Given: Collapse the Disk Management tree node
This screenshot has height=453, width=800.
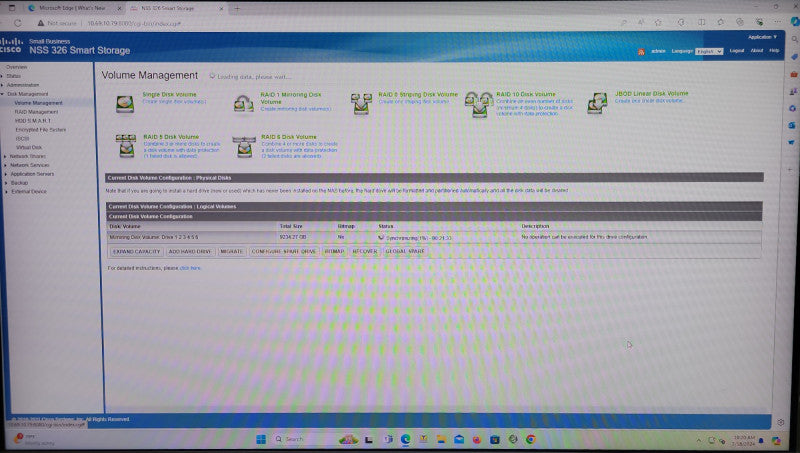Looking at the screenshot, I should point(3,94).
